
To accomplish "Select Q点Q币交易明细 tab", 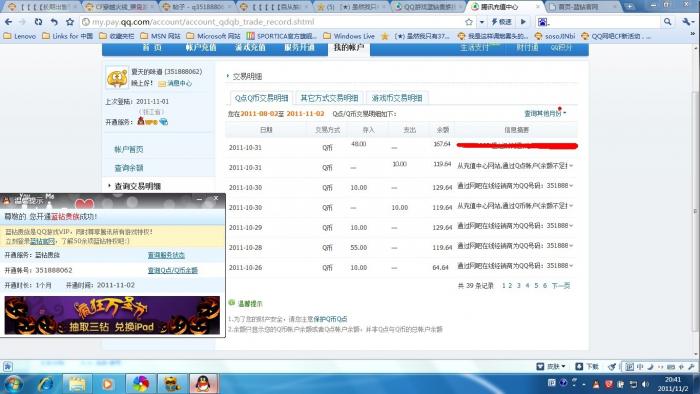I will click(261, 98).
